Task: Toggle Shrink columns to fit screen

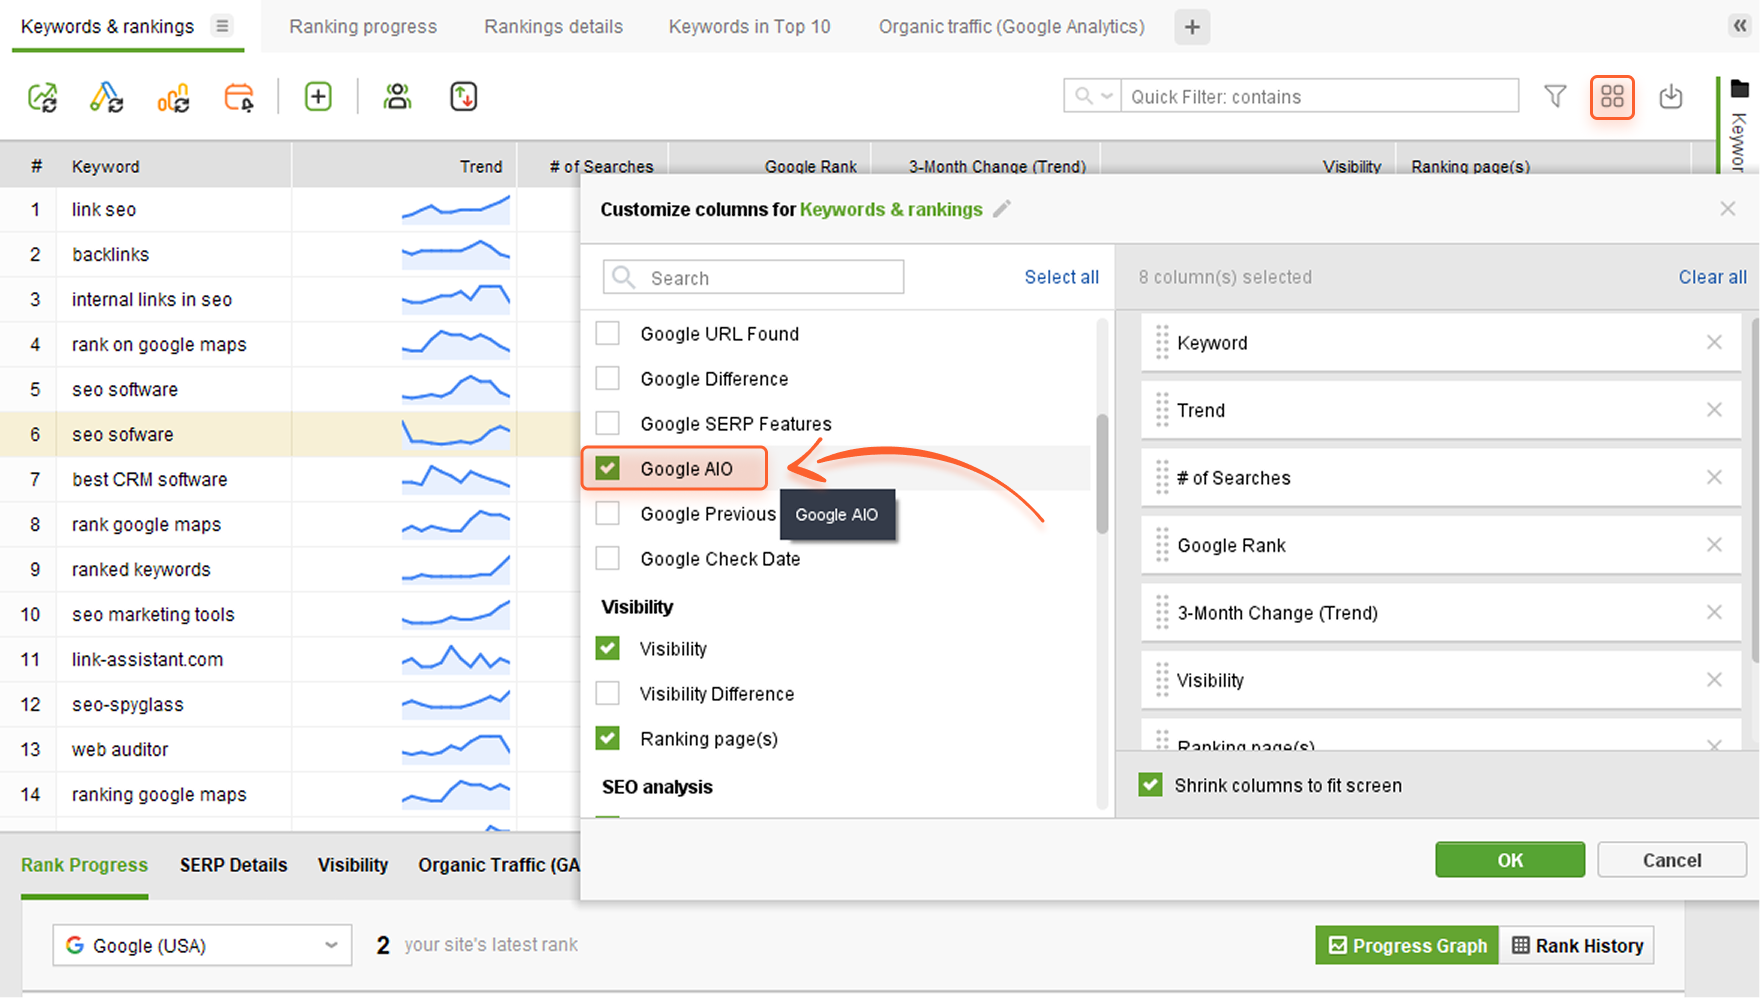Action: pyautogui.click(x=1151, y=785)
